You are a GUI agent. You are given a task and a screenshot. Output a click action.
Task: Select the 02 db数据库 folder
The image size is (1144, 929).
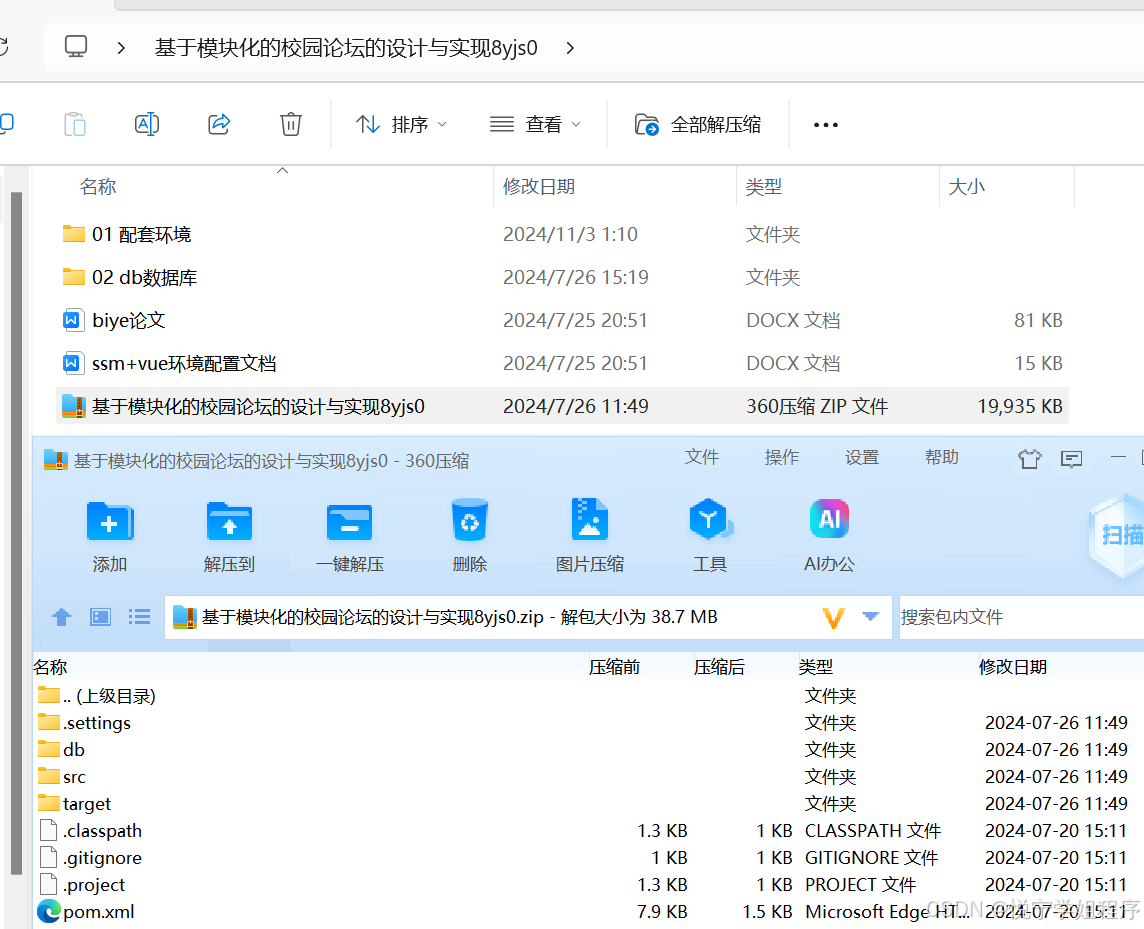click(x=129, y=277)
